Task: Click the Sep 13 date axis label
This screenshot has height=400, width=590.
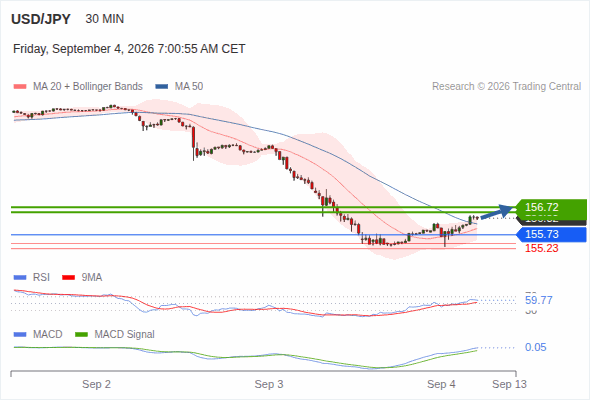Action: click(x=509, y=384)
